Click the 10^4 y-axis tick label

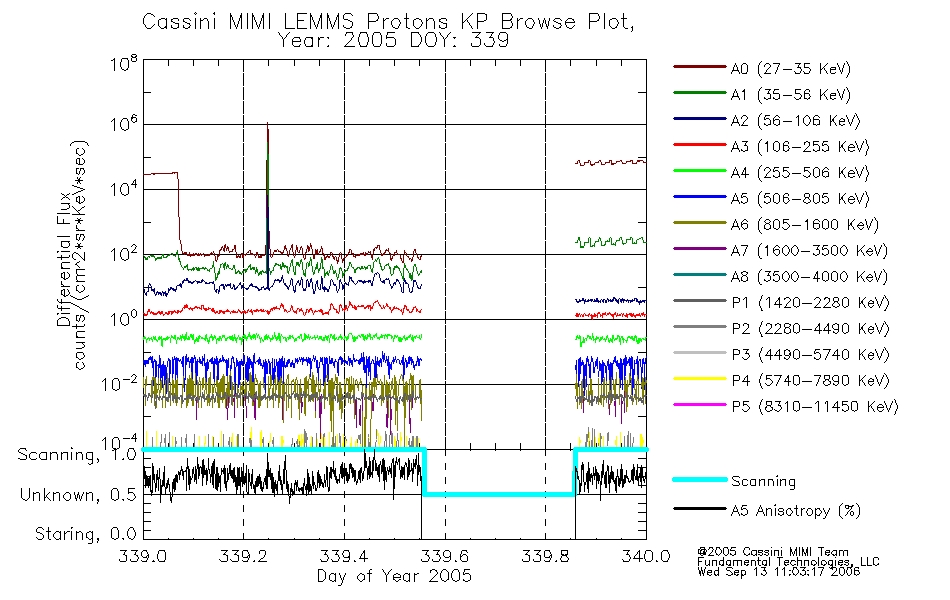coord(124,190)
